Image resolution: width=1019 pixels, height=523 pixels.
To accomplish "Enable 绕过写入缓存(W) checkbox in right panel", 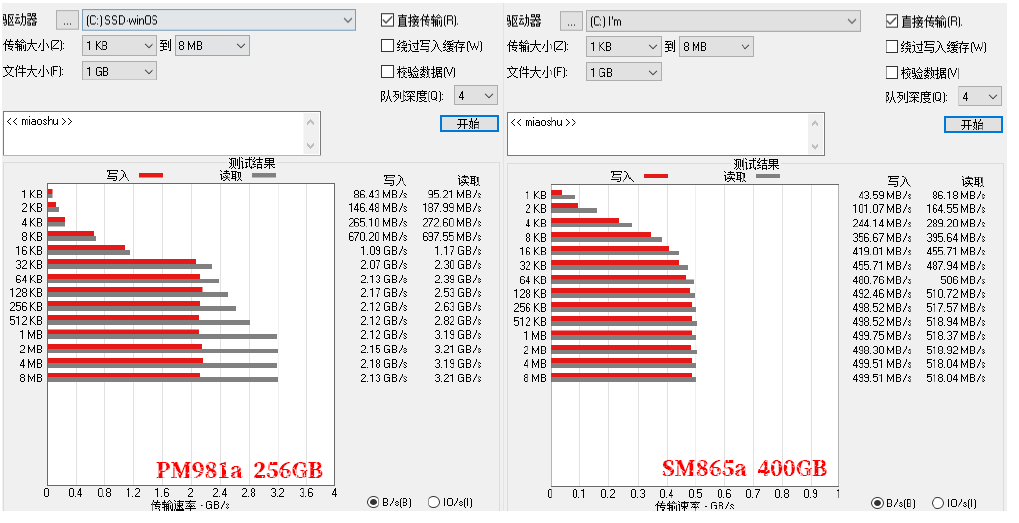I will pyautogui.click(x=892, y=47).
